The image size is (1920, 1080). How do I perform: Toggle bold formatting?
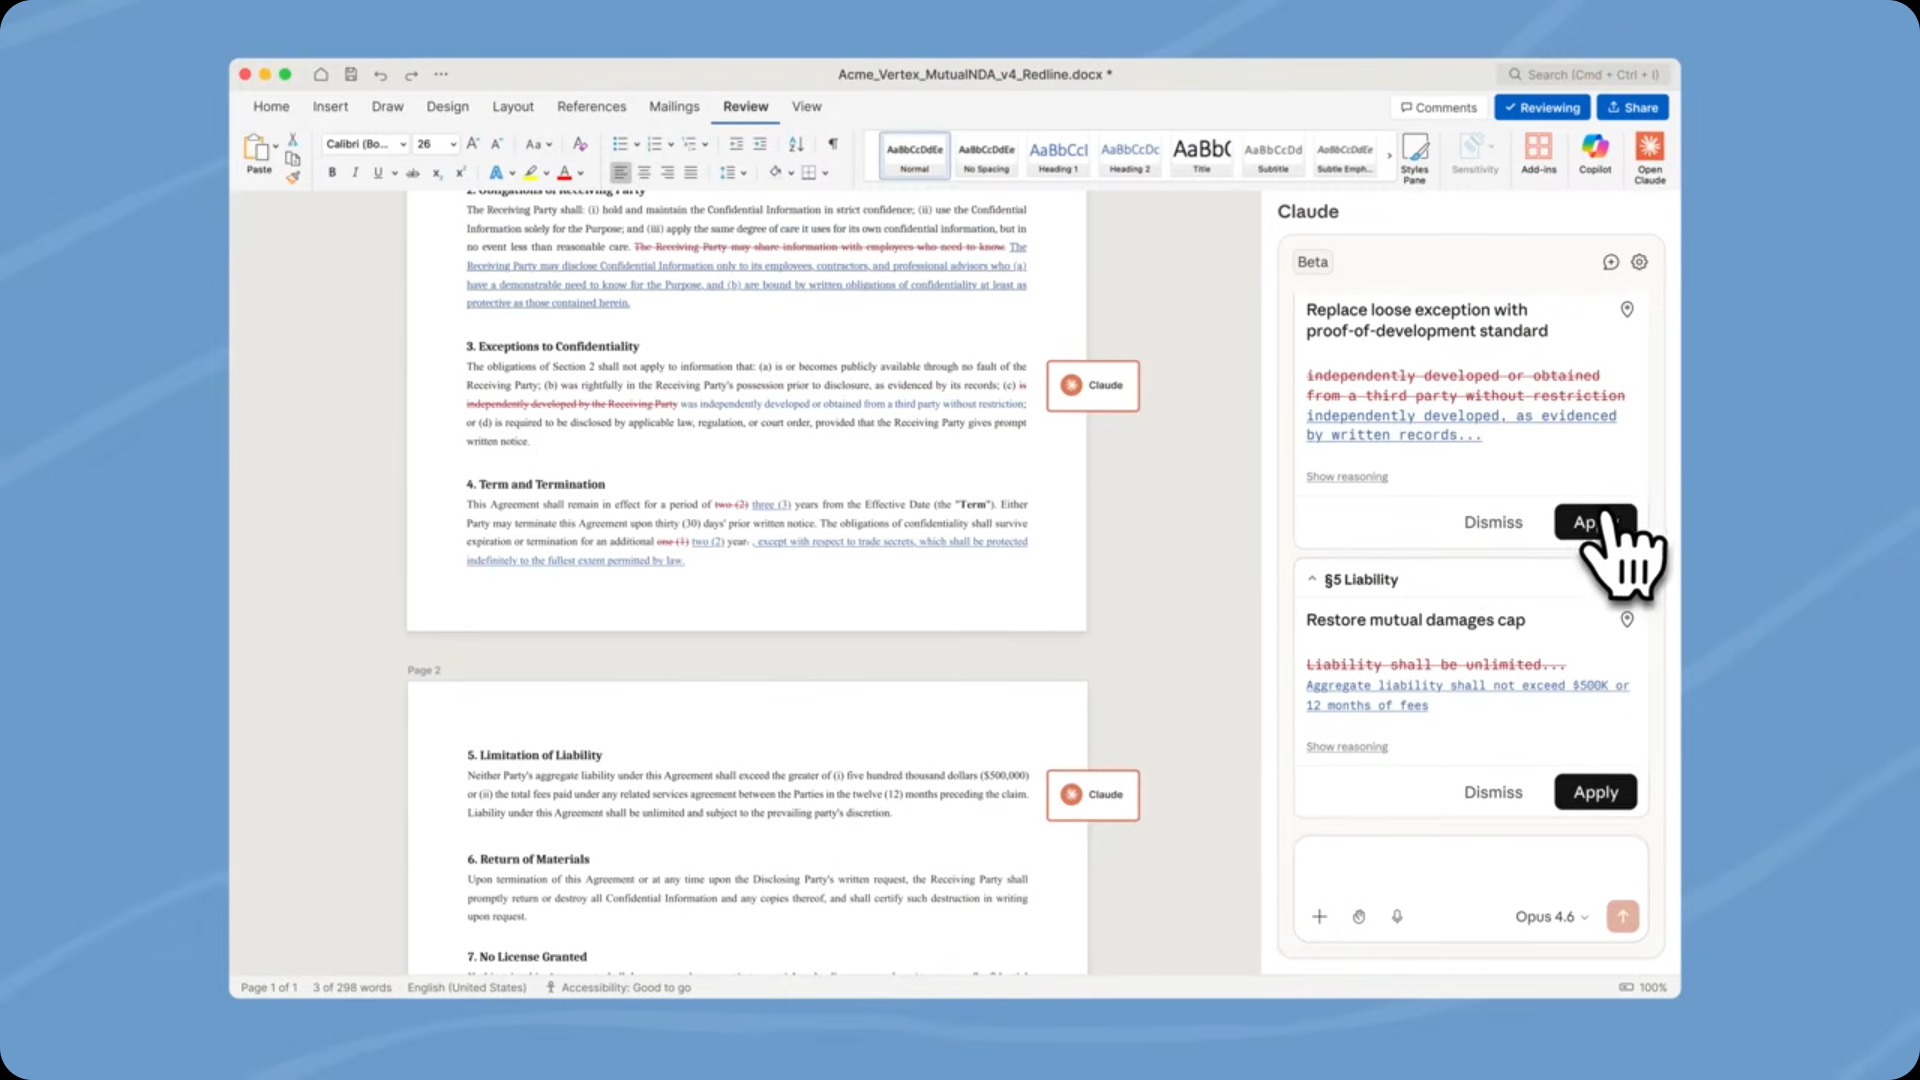click(332, 173)
